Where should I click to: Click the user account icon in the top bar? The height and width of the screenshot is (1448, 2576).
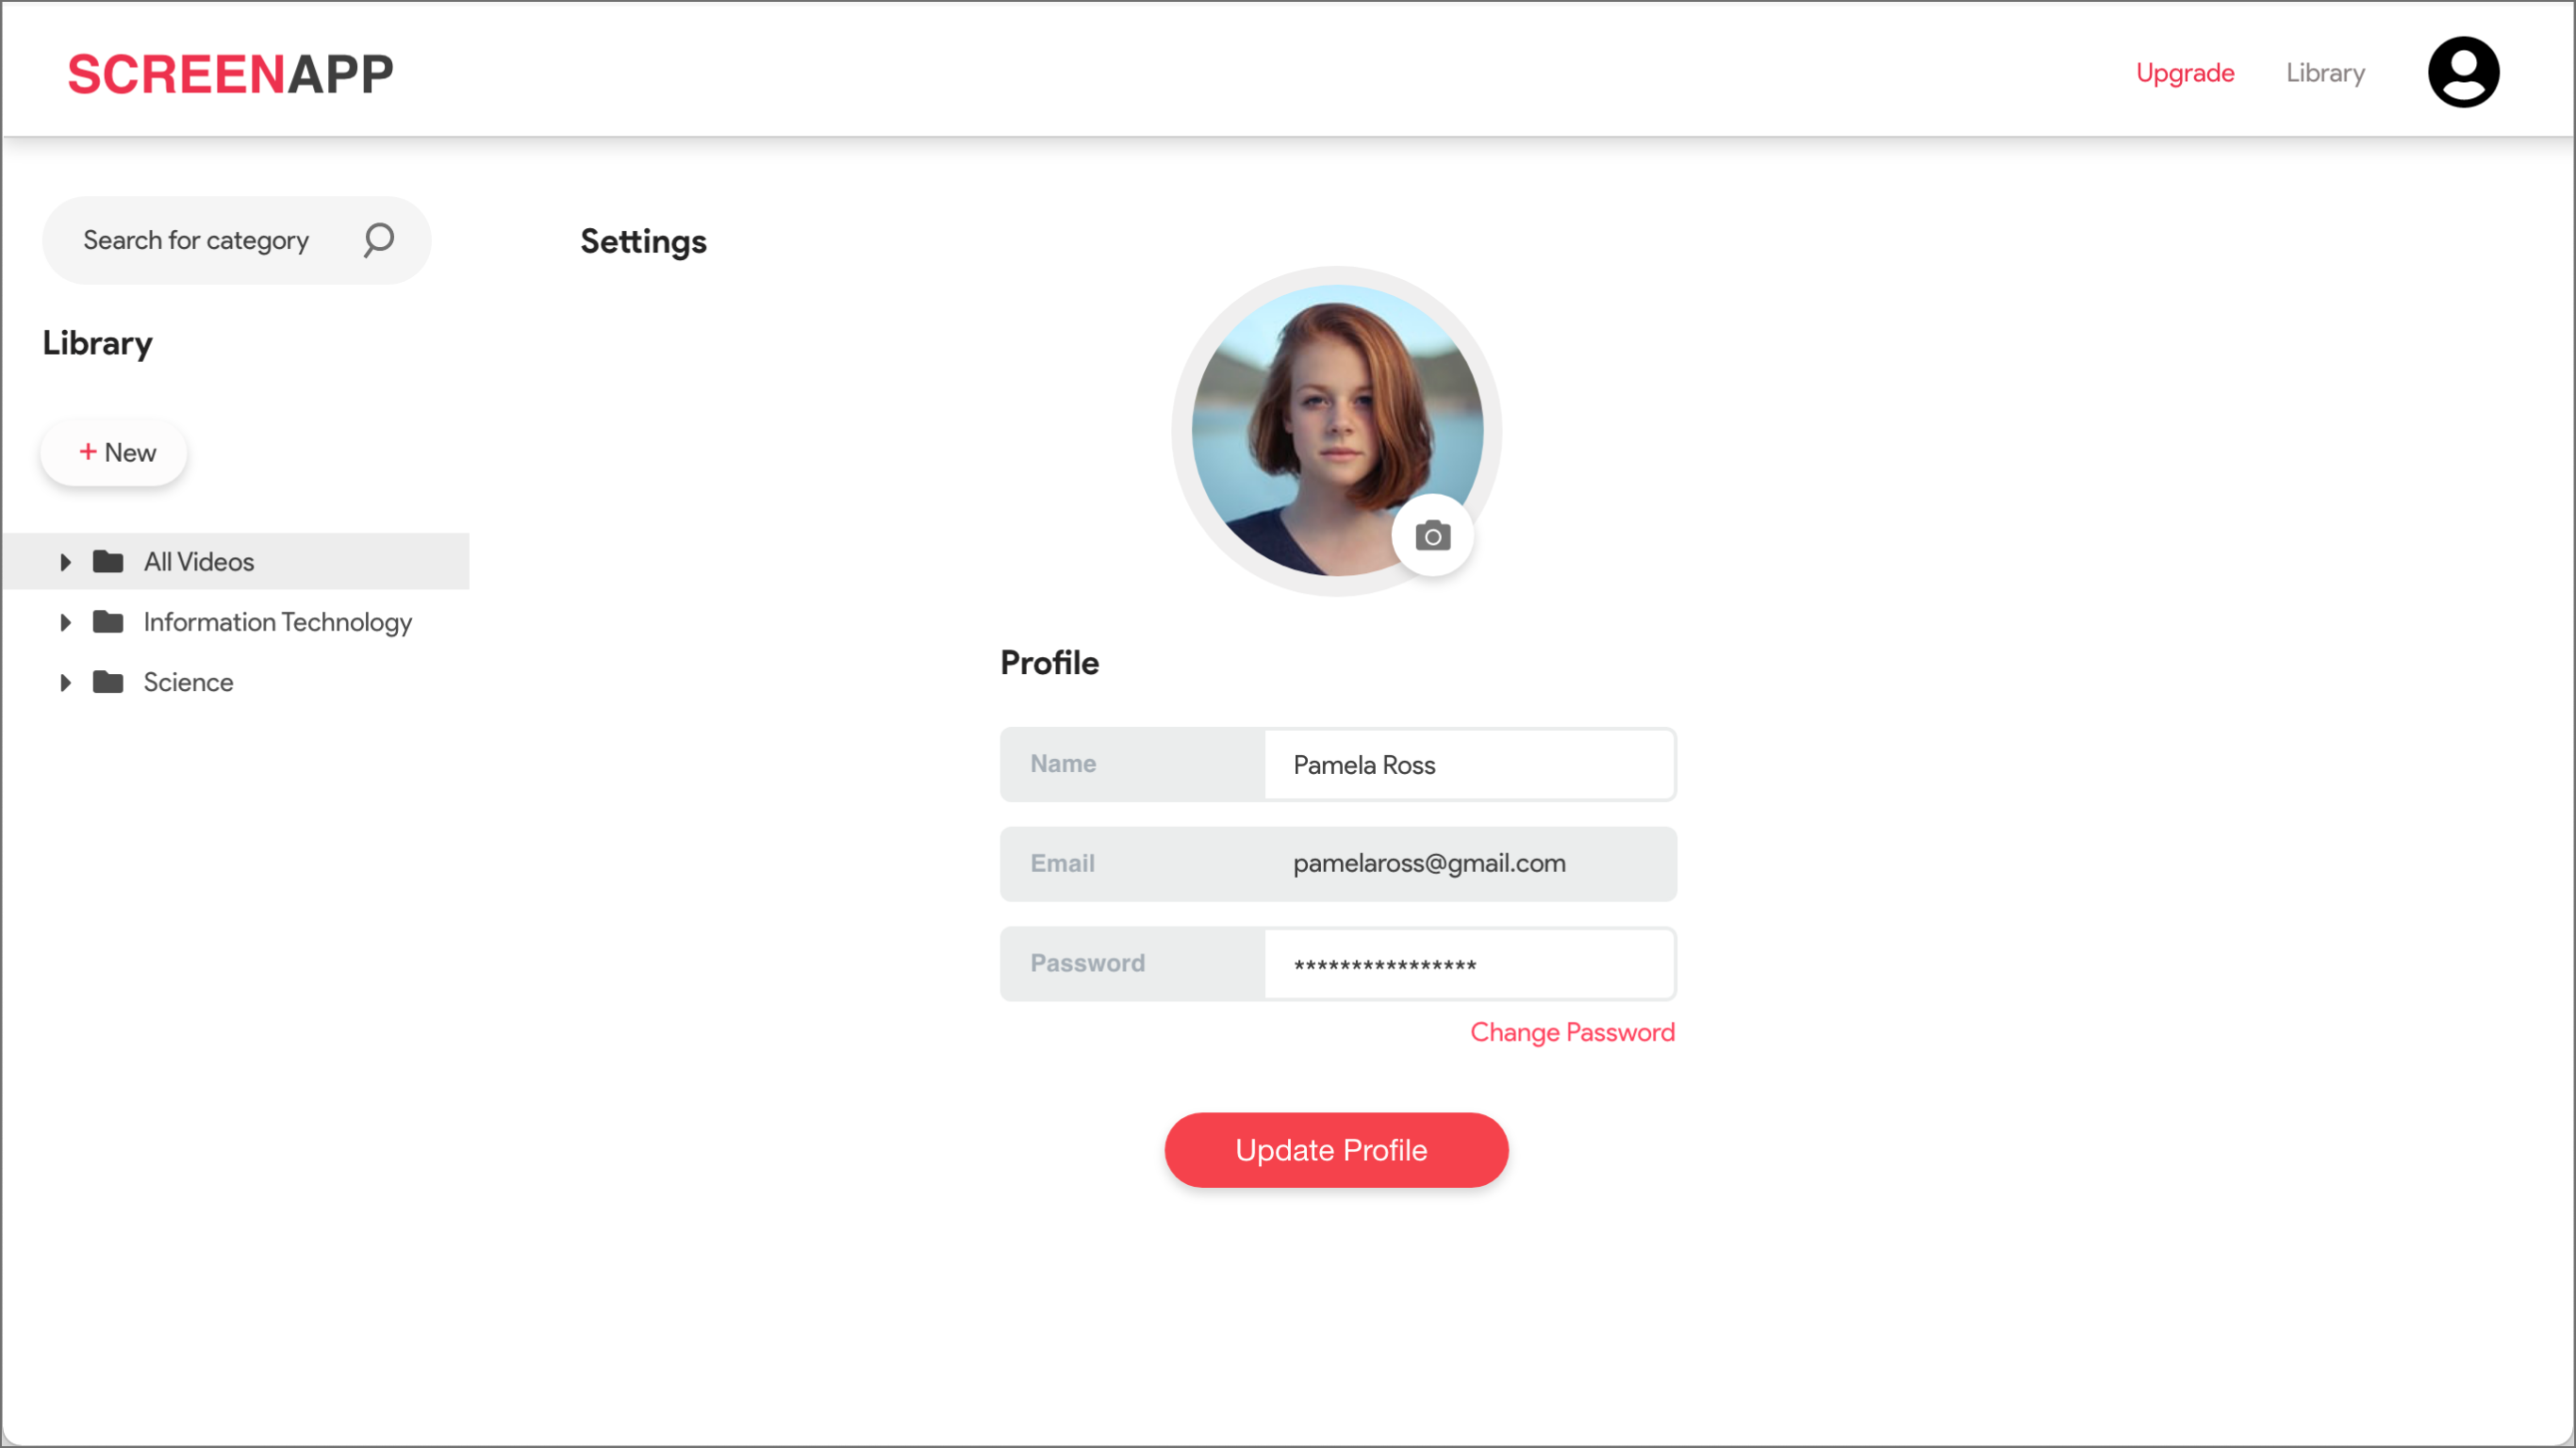click(2463, 71)
